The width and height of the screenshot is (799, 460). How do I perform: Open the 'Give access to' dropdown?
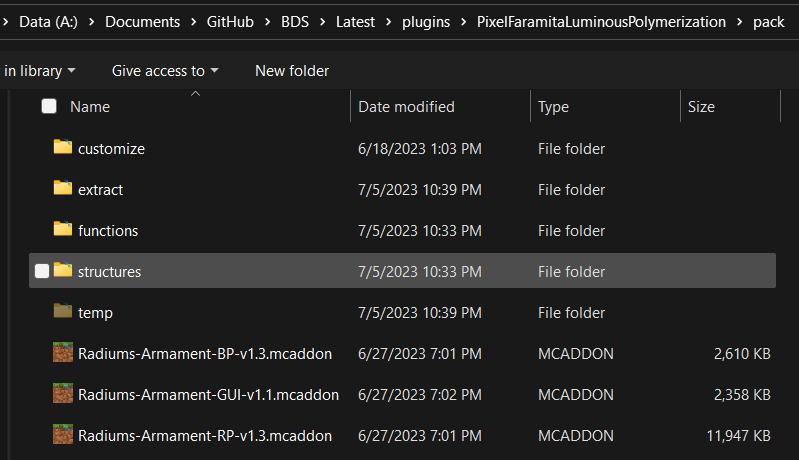point(165,70)
